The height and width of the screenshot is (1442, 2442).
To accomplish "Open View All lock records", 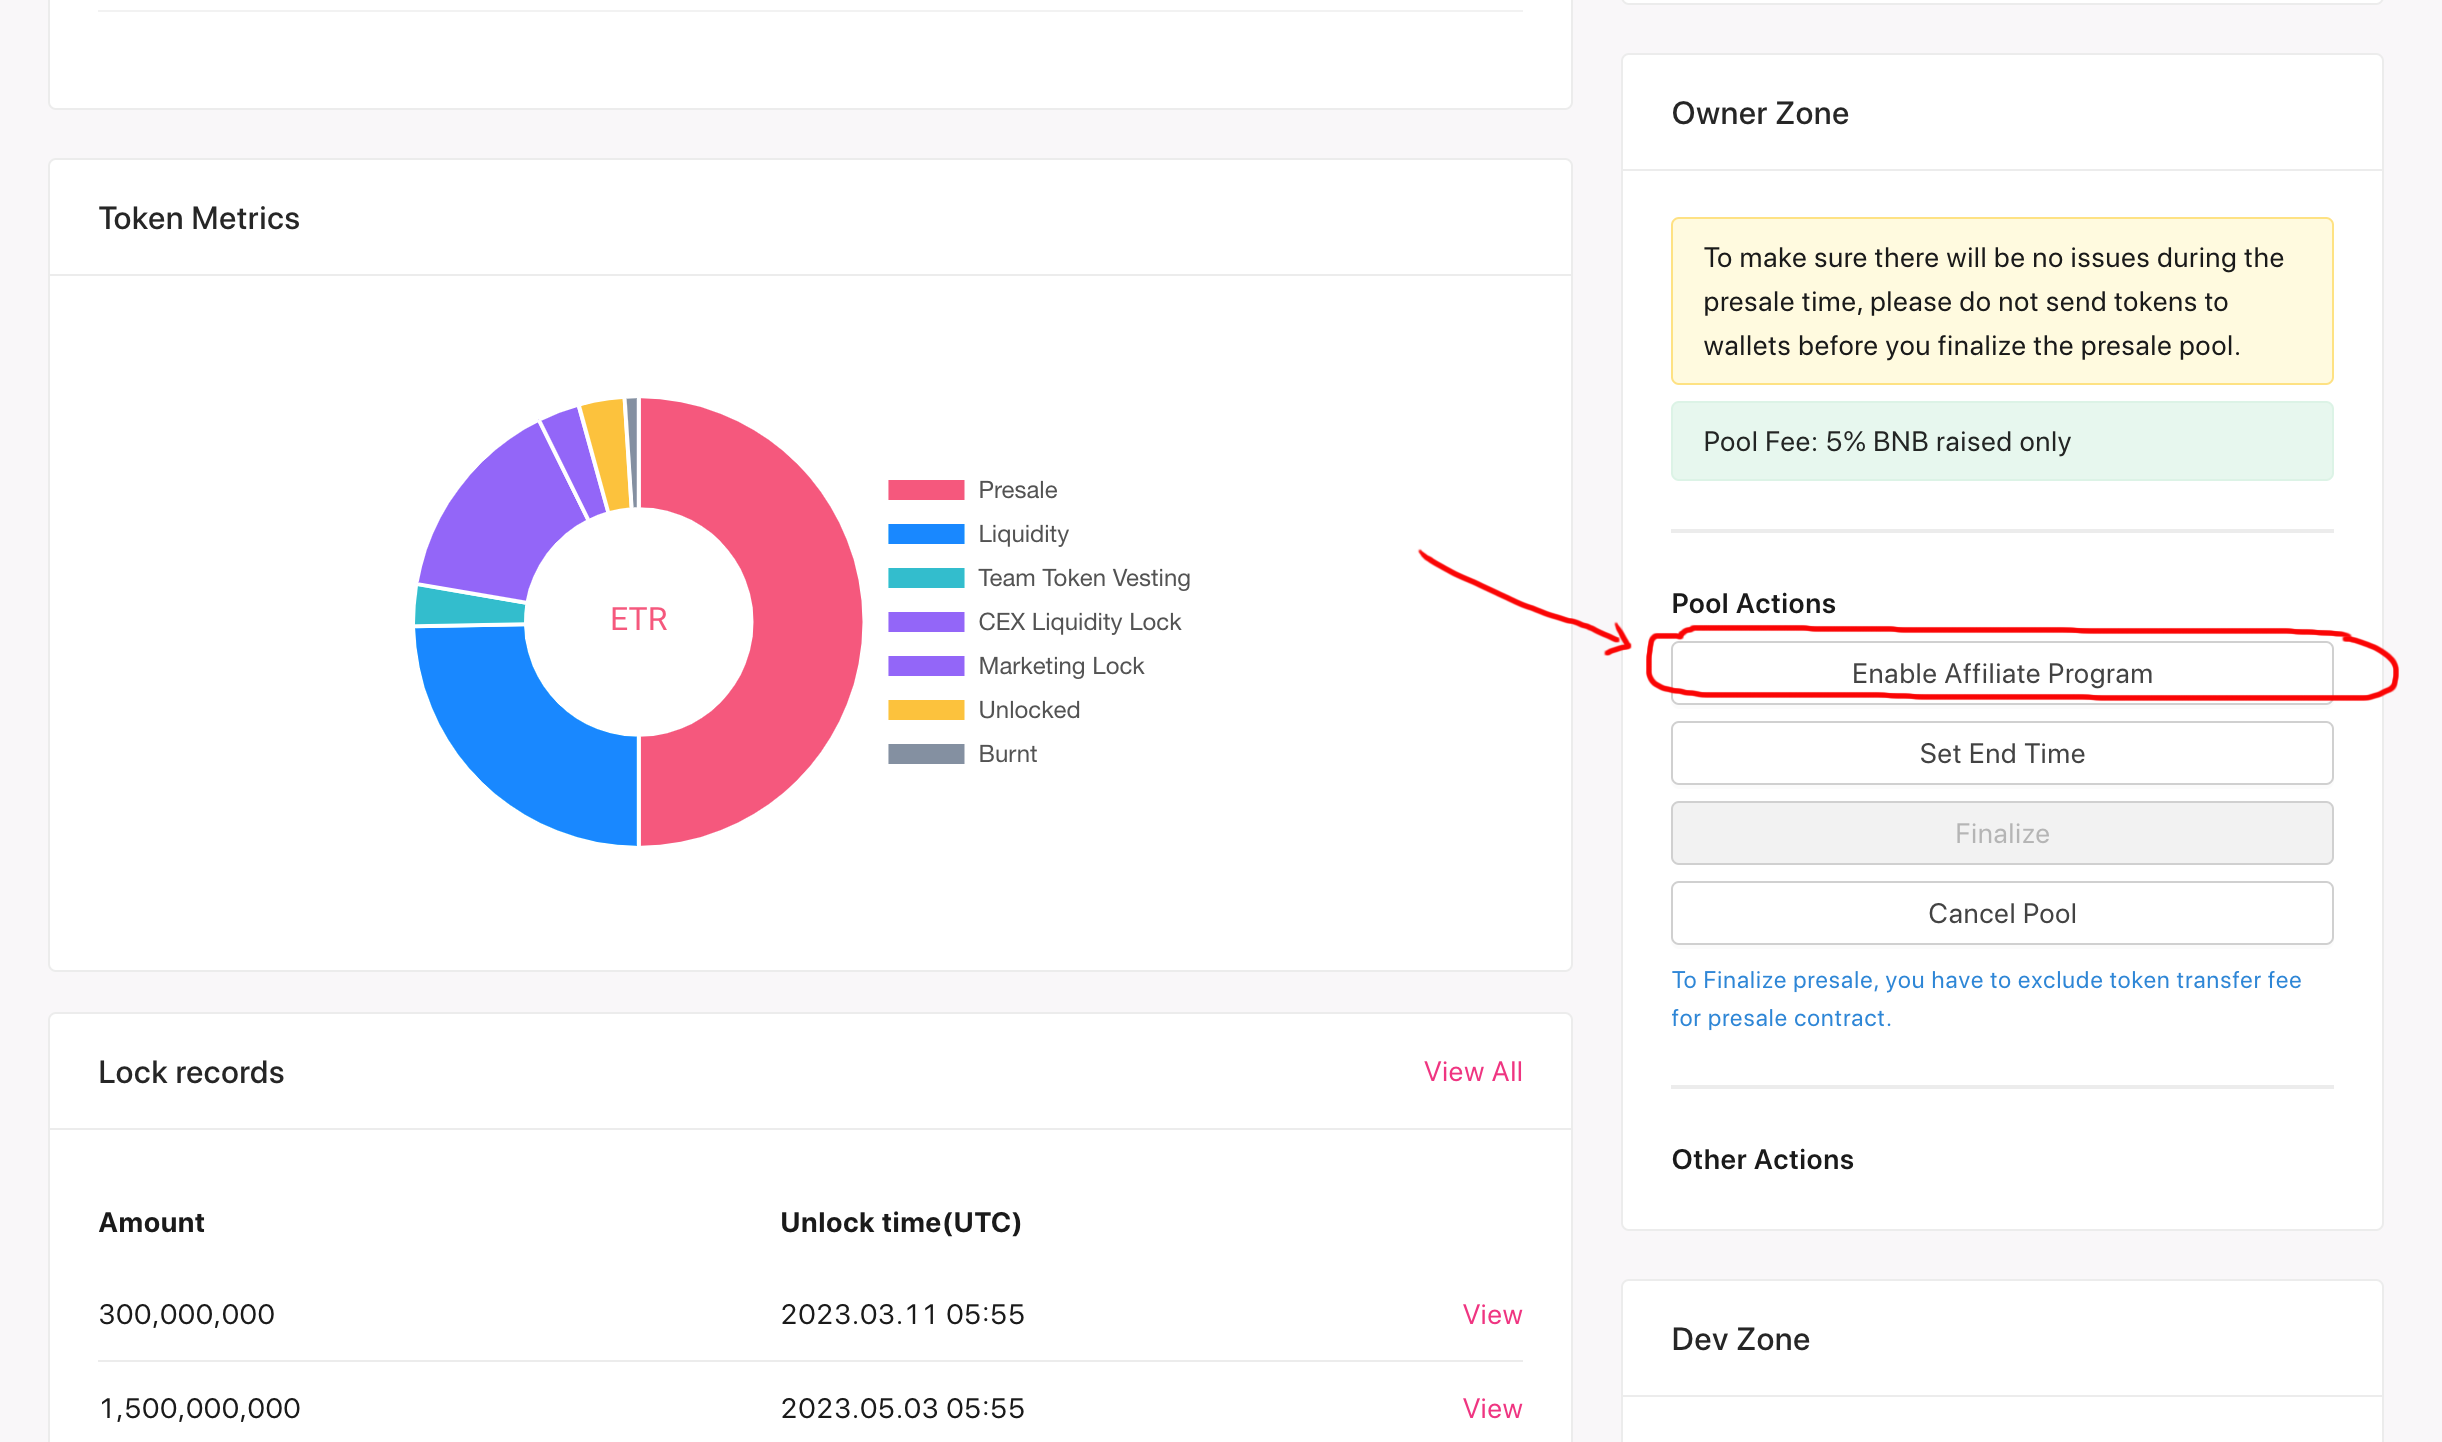I will pos(1472,1071).
